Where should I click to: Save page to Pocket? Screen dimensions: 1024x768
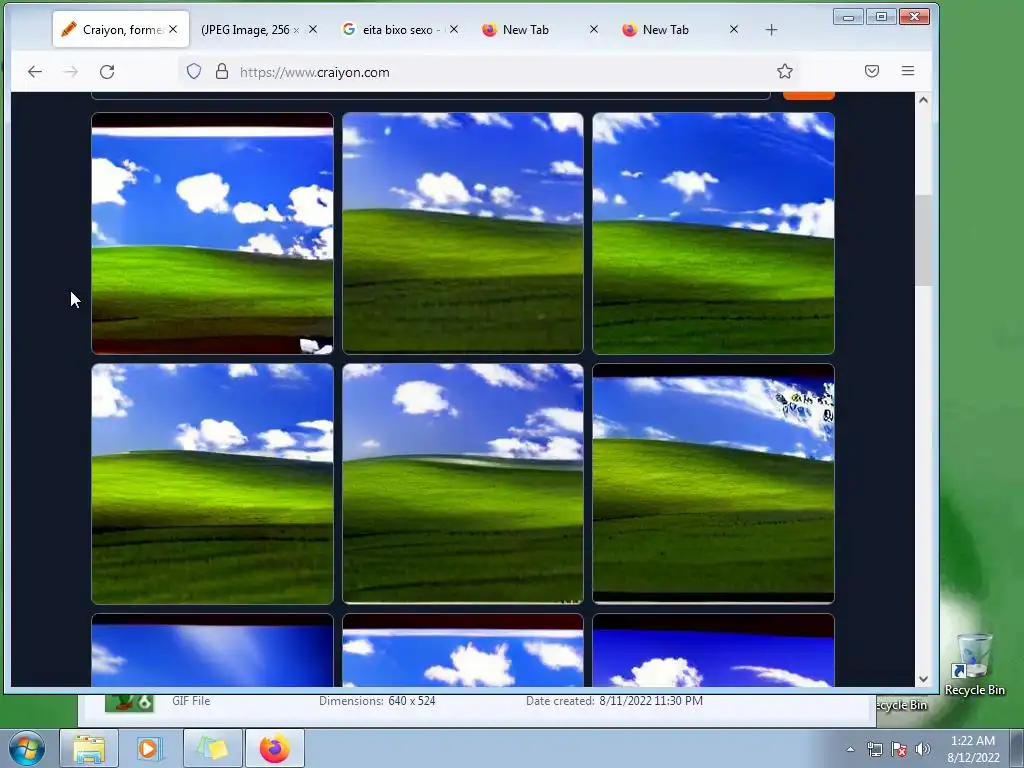coord(872,71)
